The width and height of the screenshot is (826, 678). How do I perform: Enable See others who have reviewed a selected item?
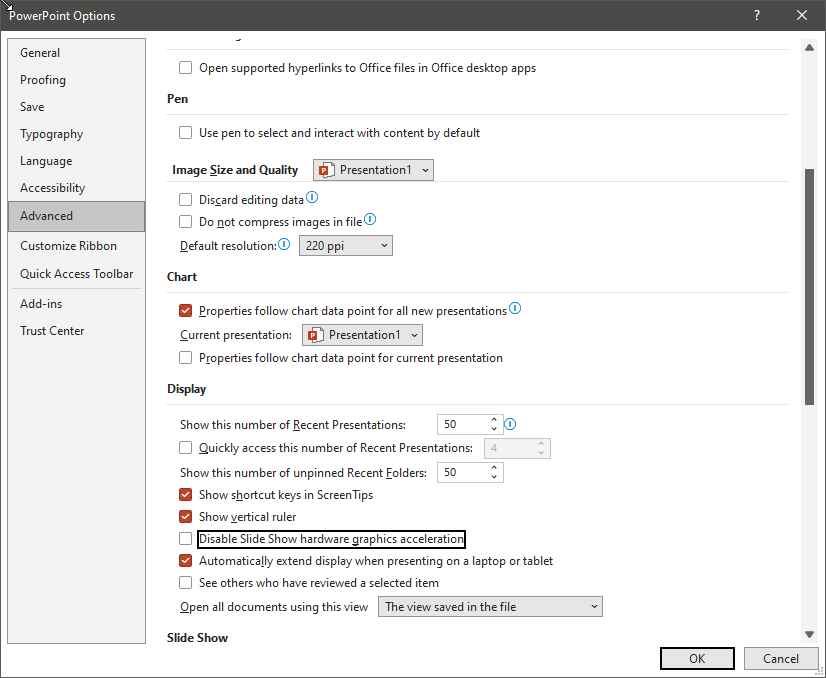tap(185, 583)
